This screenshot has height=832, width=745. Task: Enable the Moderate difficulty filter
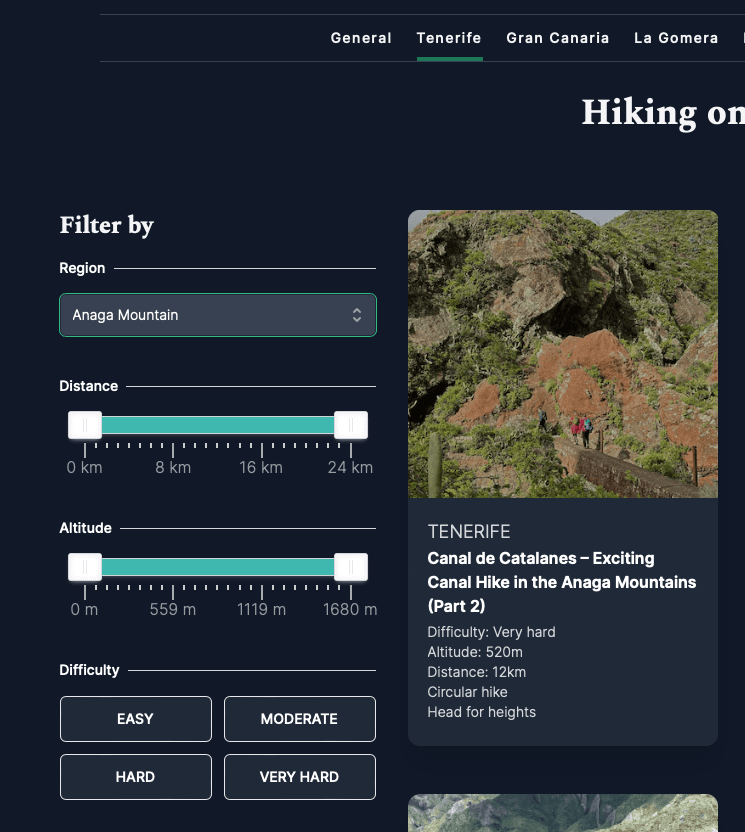tap(299, 719)
